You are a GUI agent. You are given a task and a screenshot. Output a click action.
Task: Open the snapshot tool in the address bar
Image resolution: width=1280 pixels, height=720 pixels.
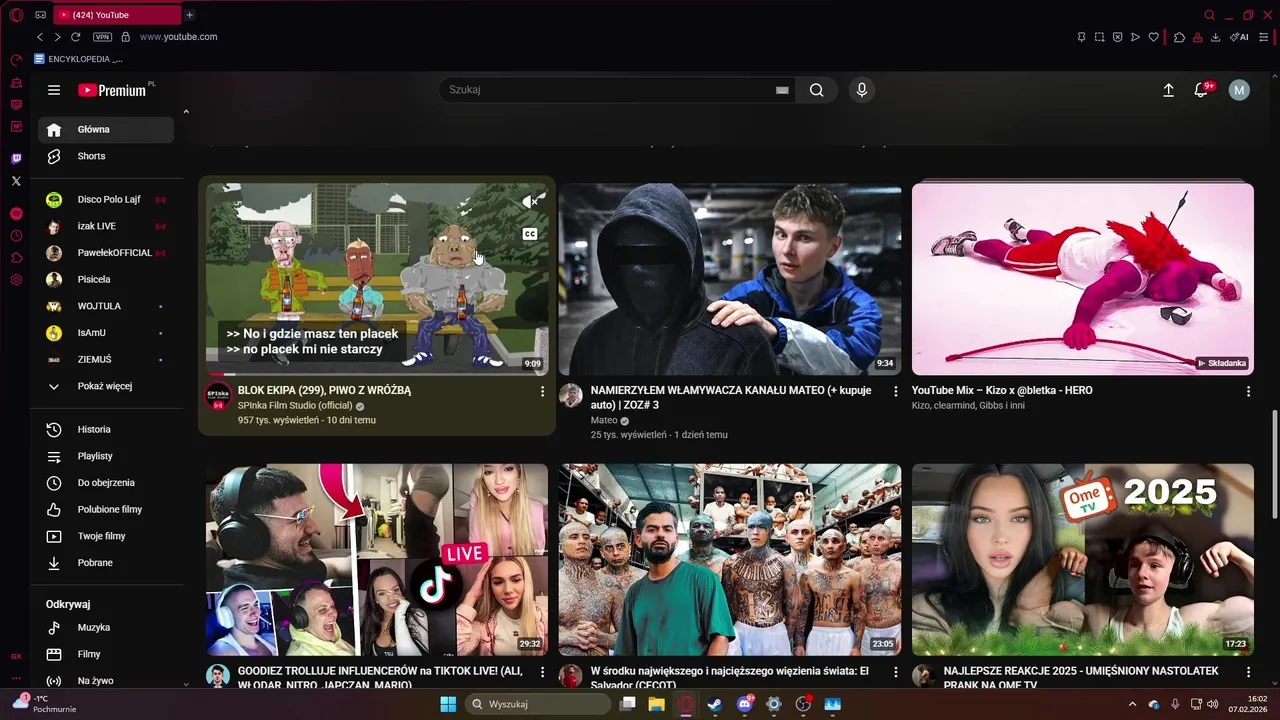pyautogui.click(x=1099, y=37)
